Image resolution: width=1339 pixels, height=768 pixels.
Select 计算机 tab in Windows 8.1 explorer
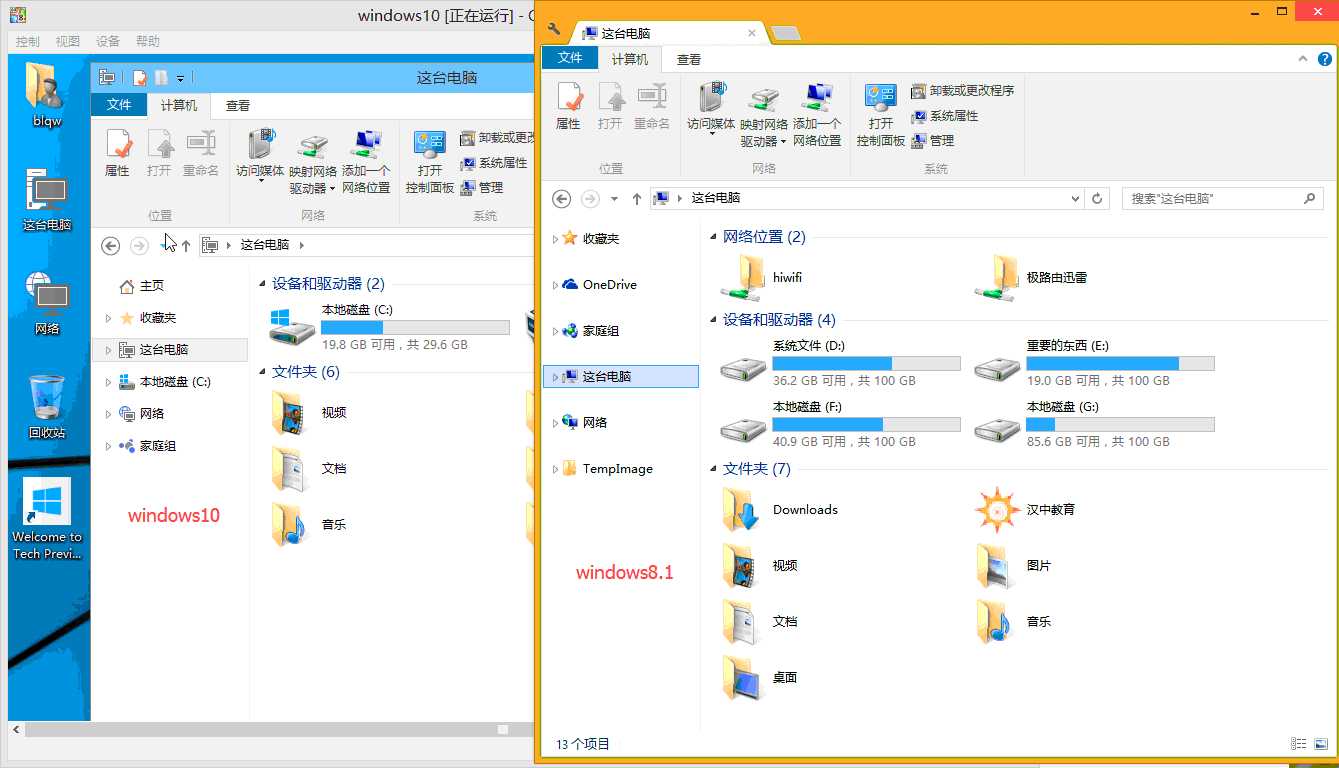pyautogui.click(x=630, y=59)
